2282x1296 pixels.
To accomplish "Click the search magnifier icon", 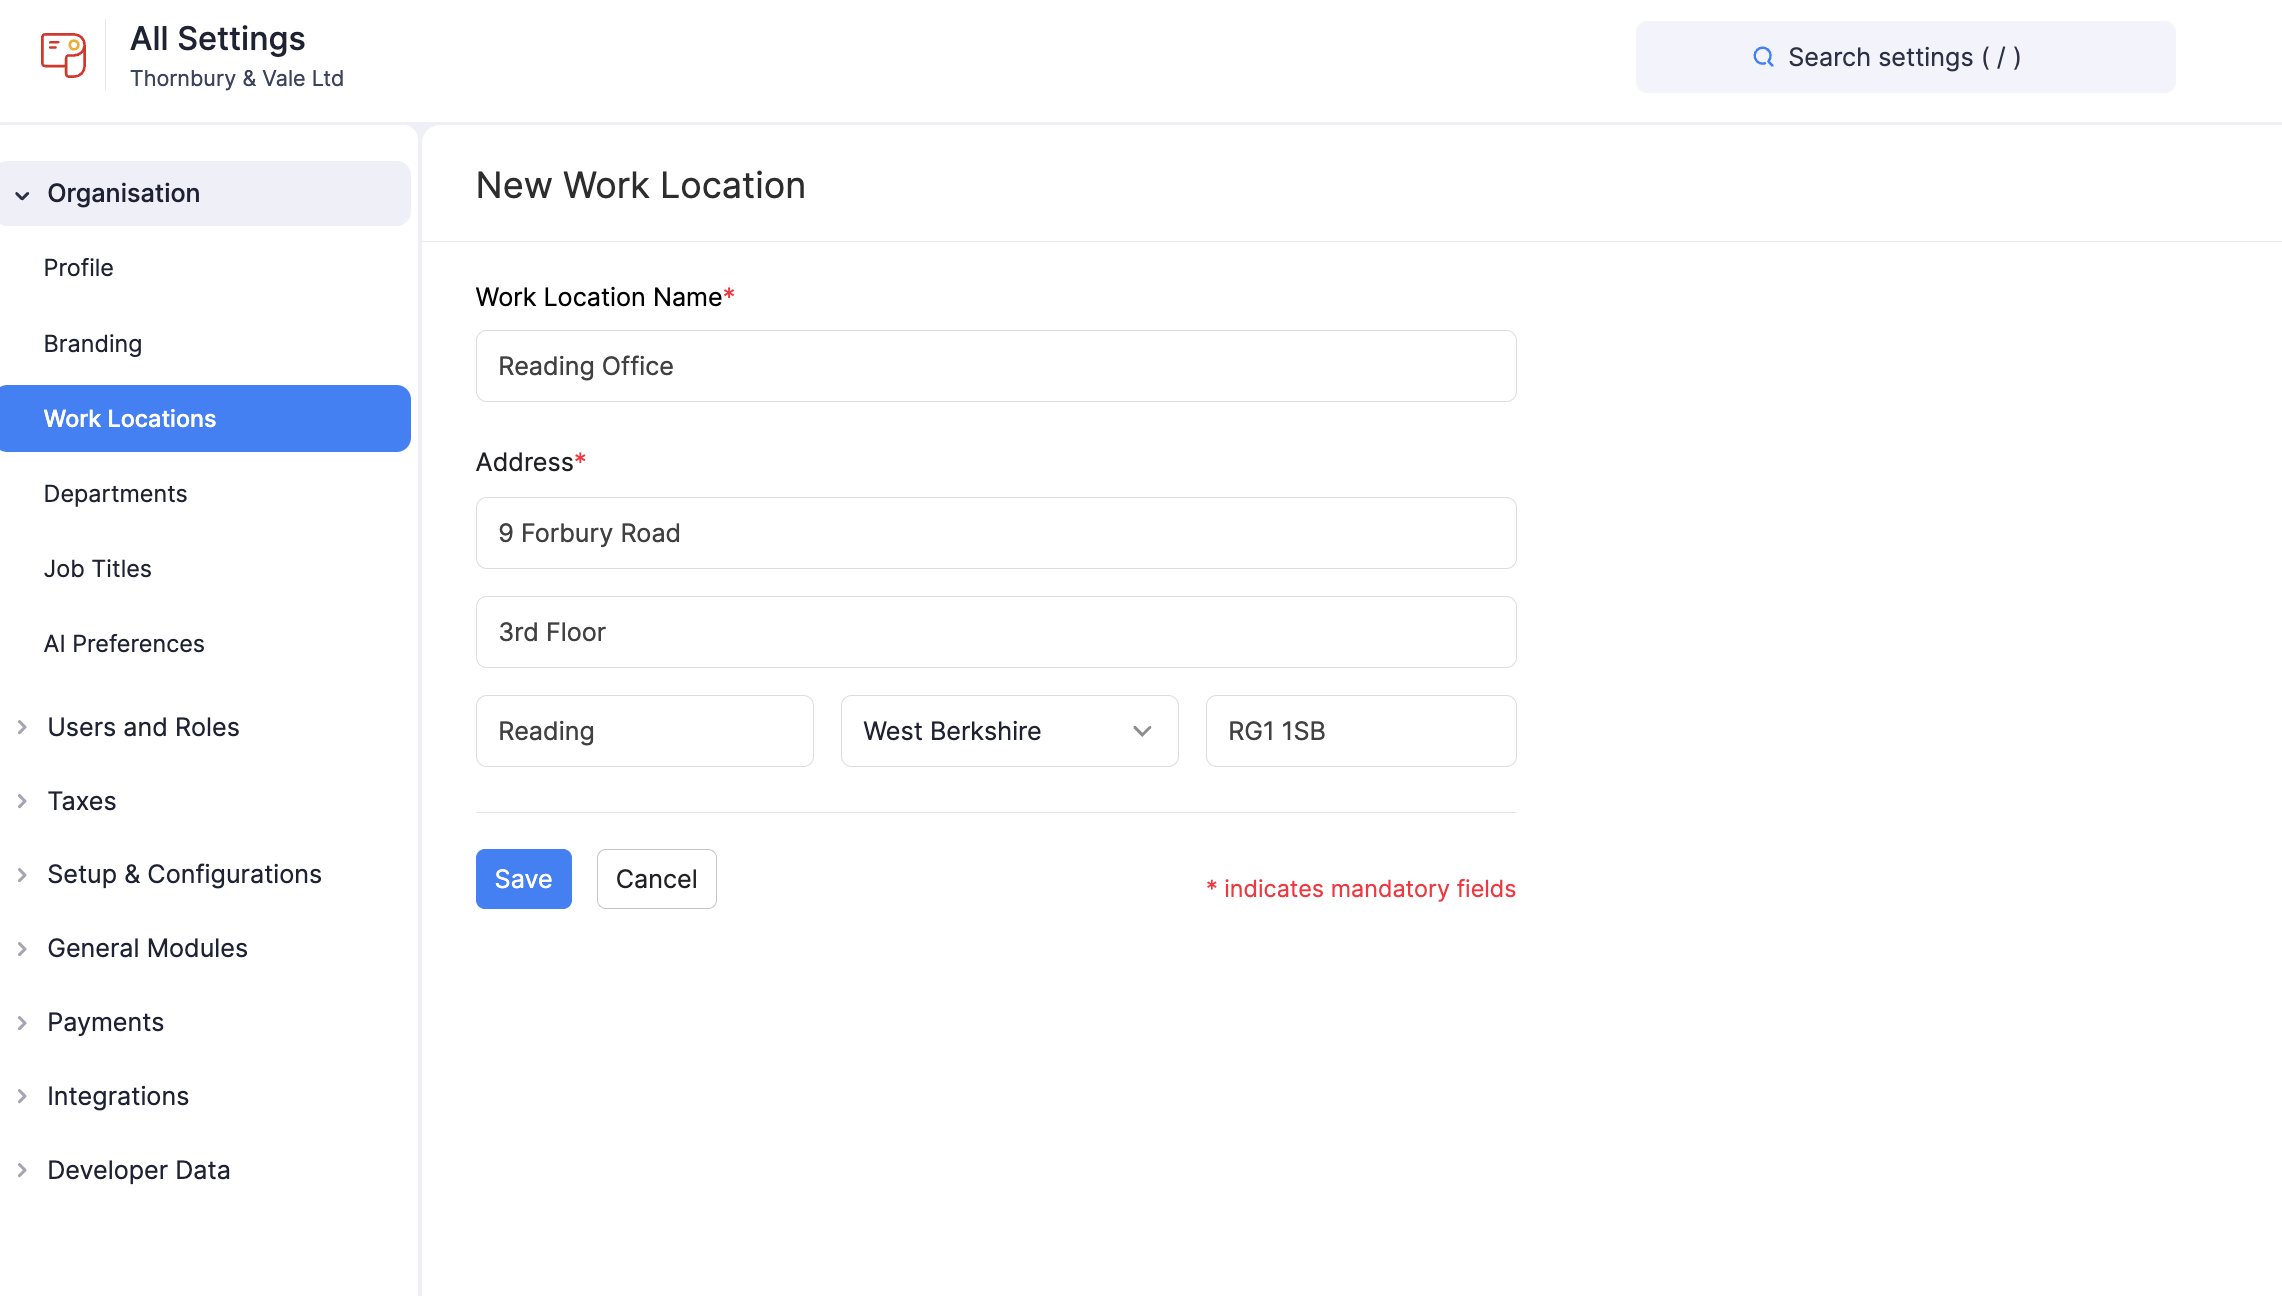I will [1763, 57].
